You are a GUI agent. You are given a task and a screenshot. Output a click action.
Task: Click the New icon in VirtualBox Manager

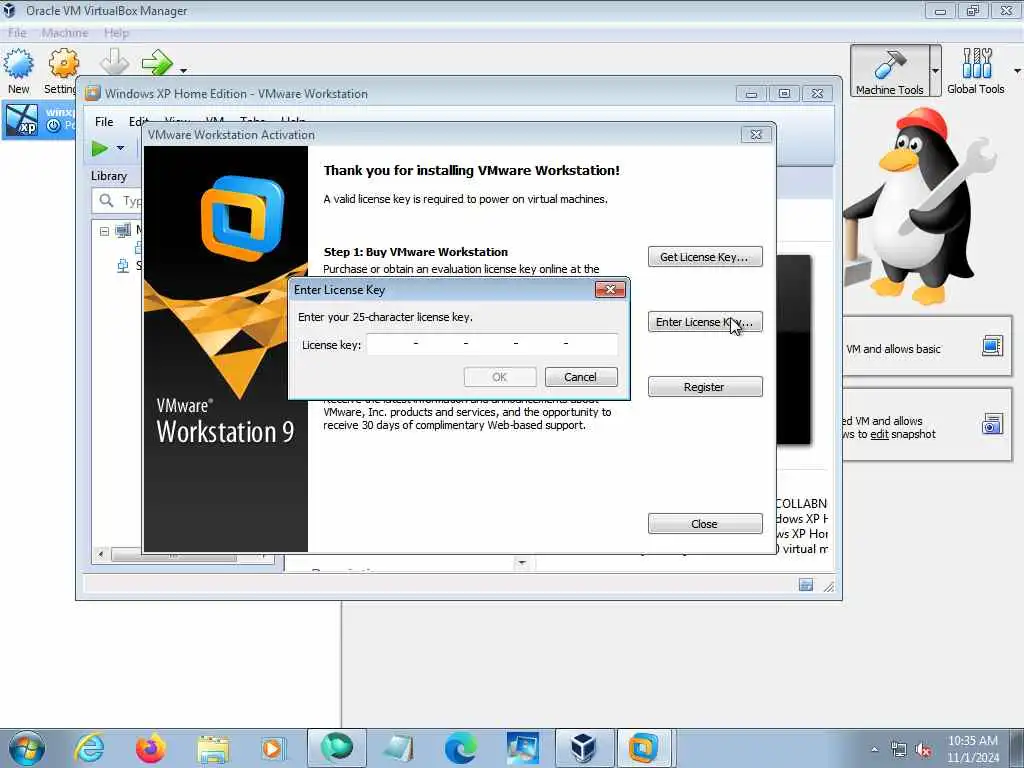(x=18, y=70)
